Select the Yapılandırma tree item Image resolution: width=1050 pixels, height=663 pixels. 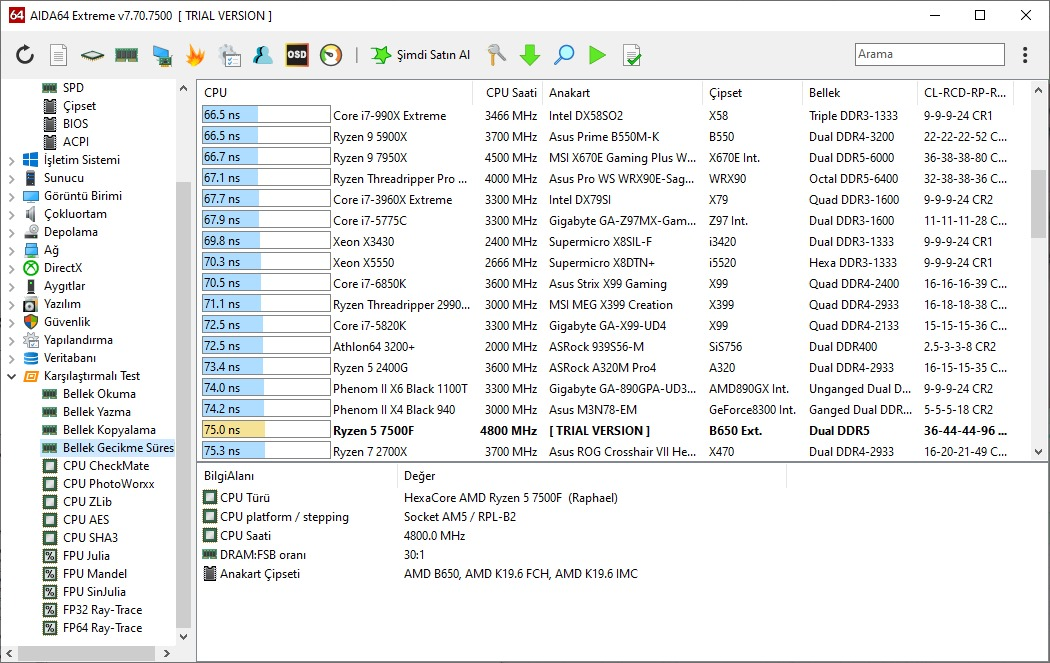pos(78,340)
